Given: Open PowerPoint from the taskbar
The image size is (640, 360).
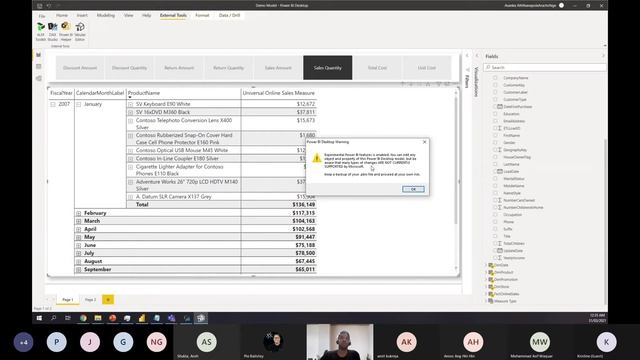Looking at the screenshot, I should coord(113,318).
